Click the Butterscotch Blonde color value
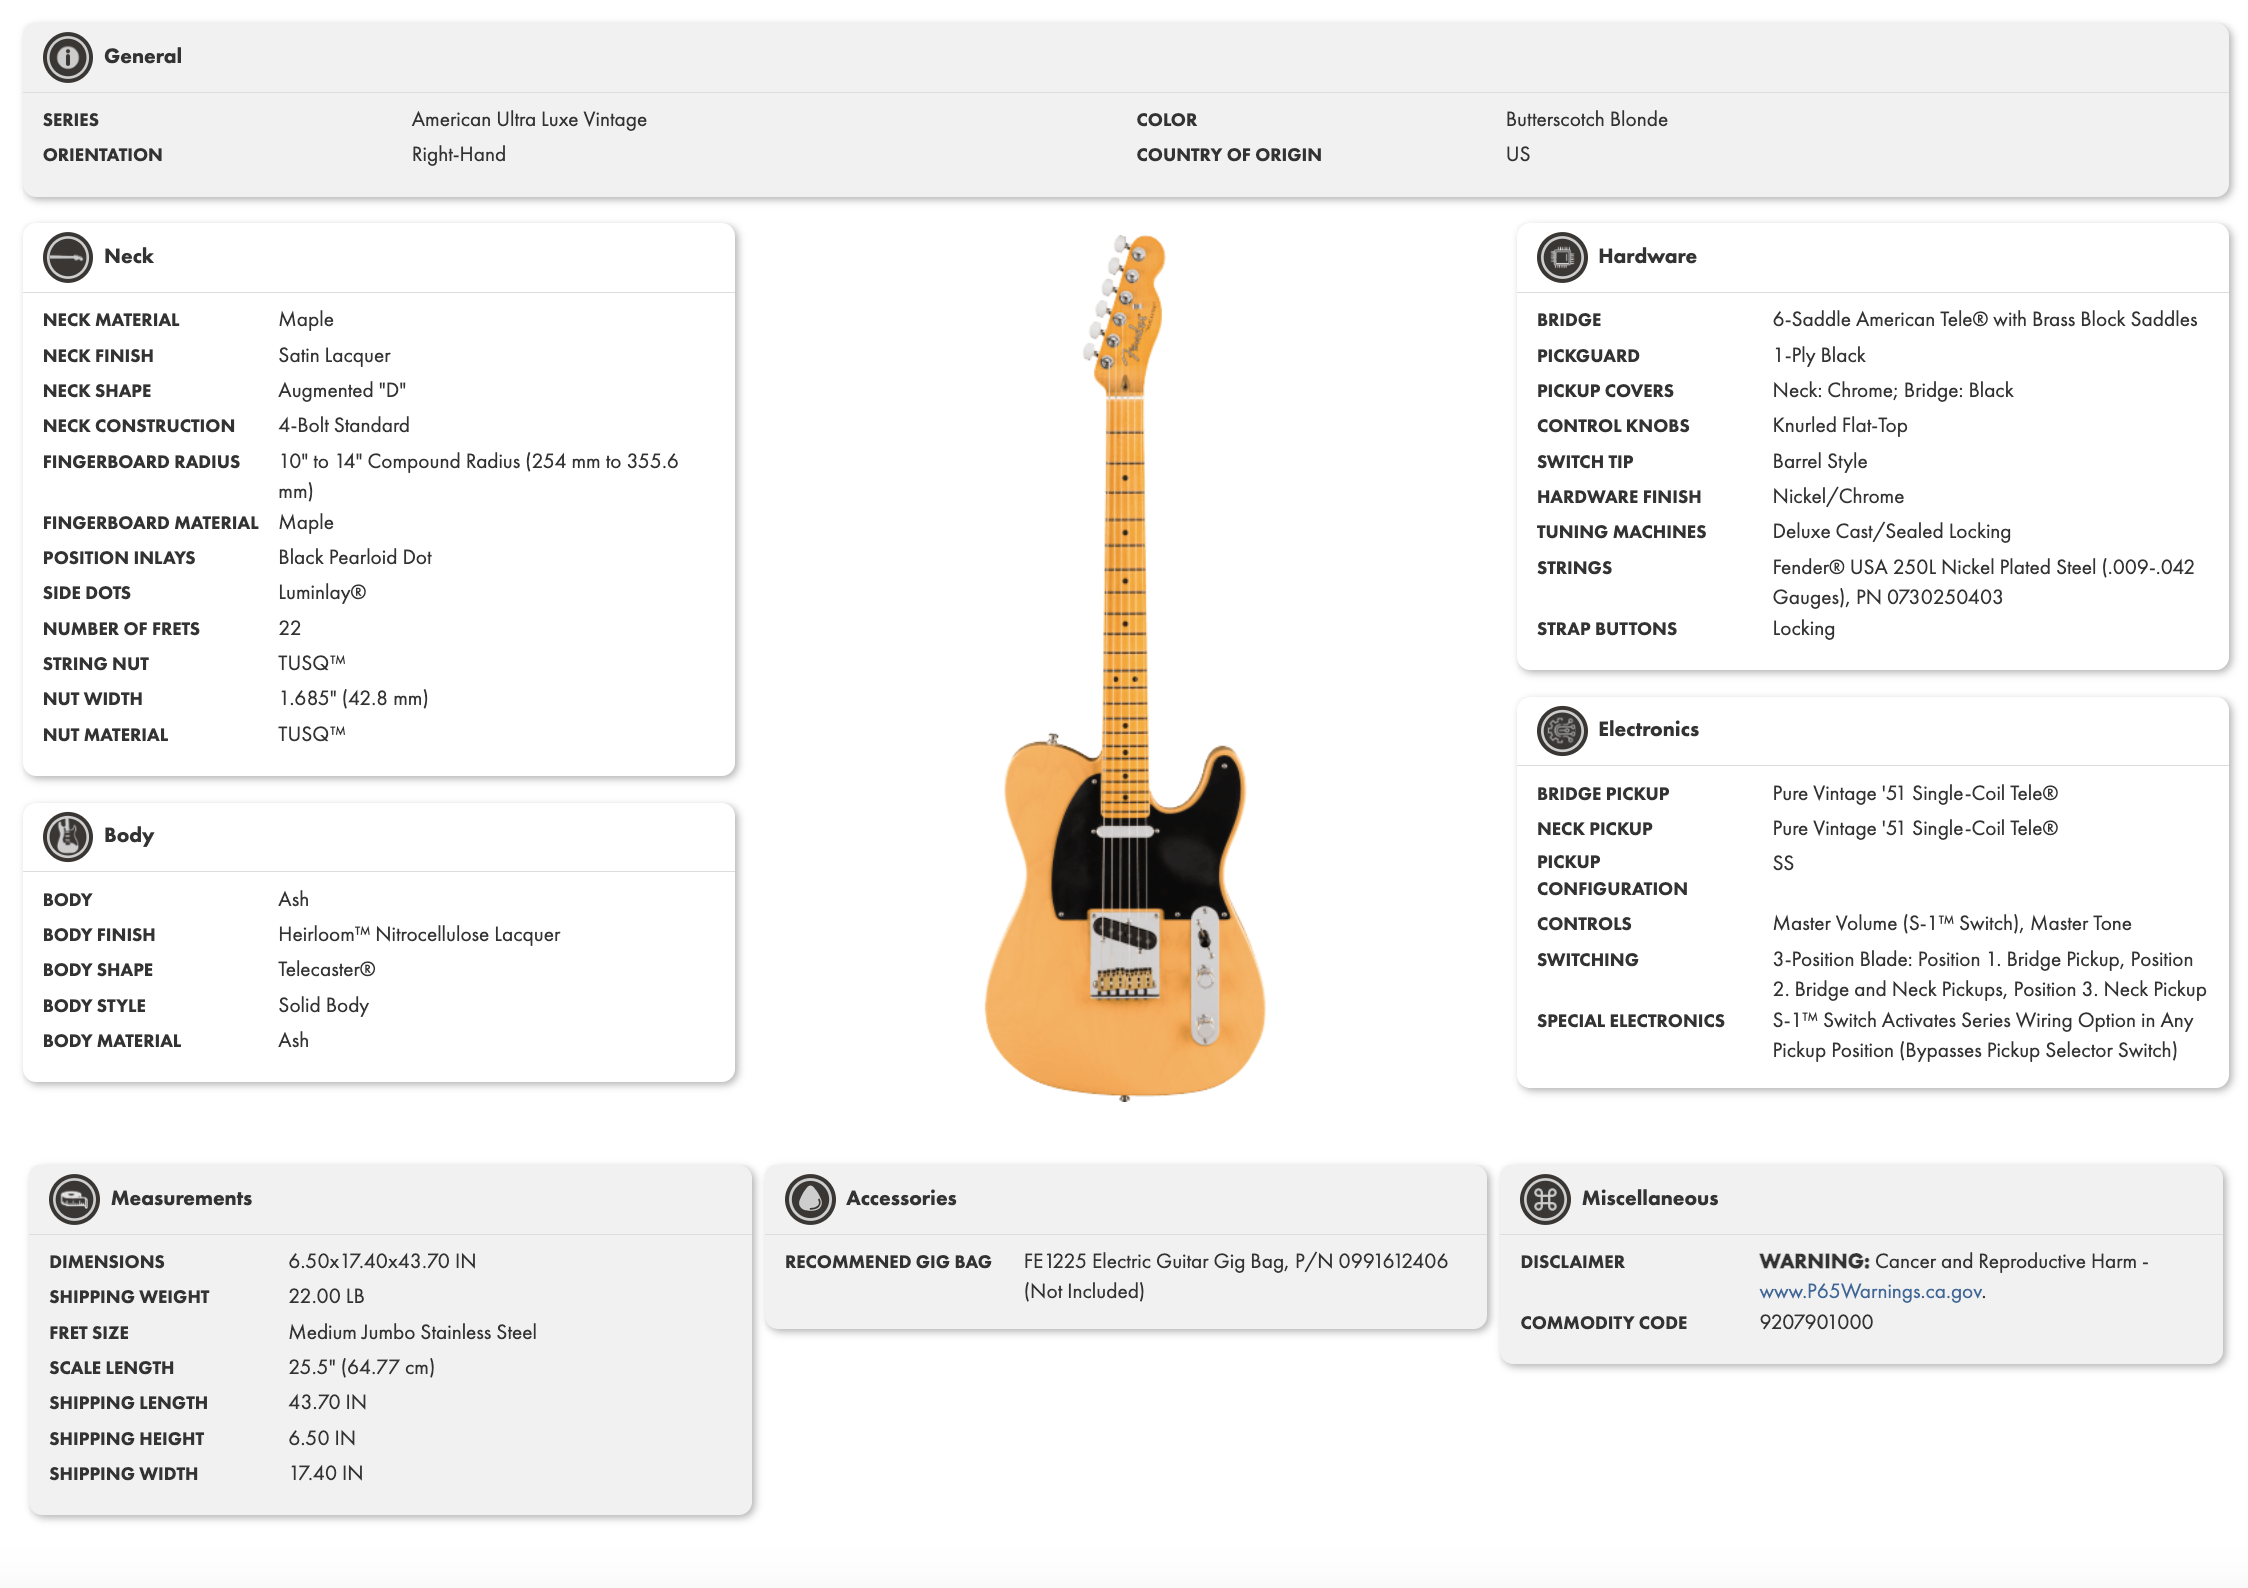 click(1586, 119)
